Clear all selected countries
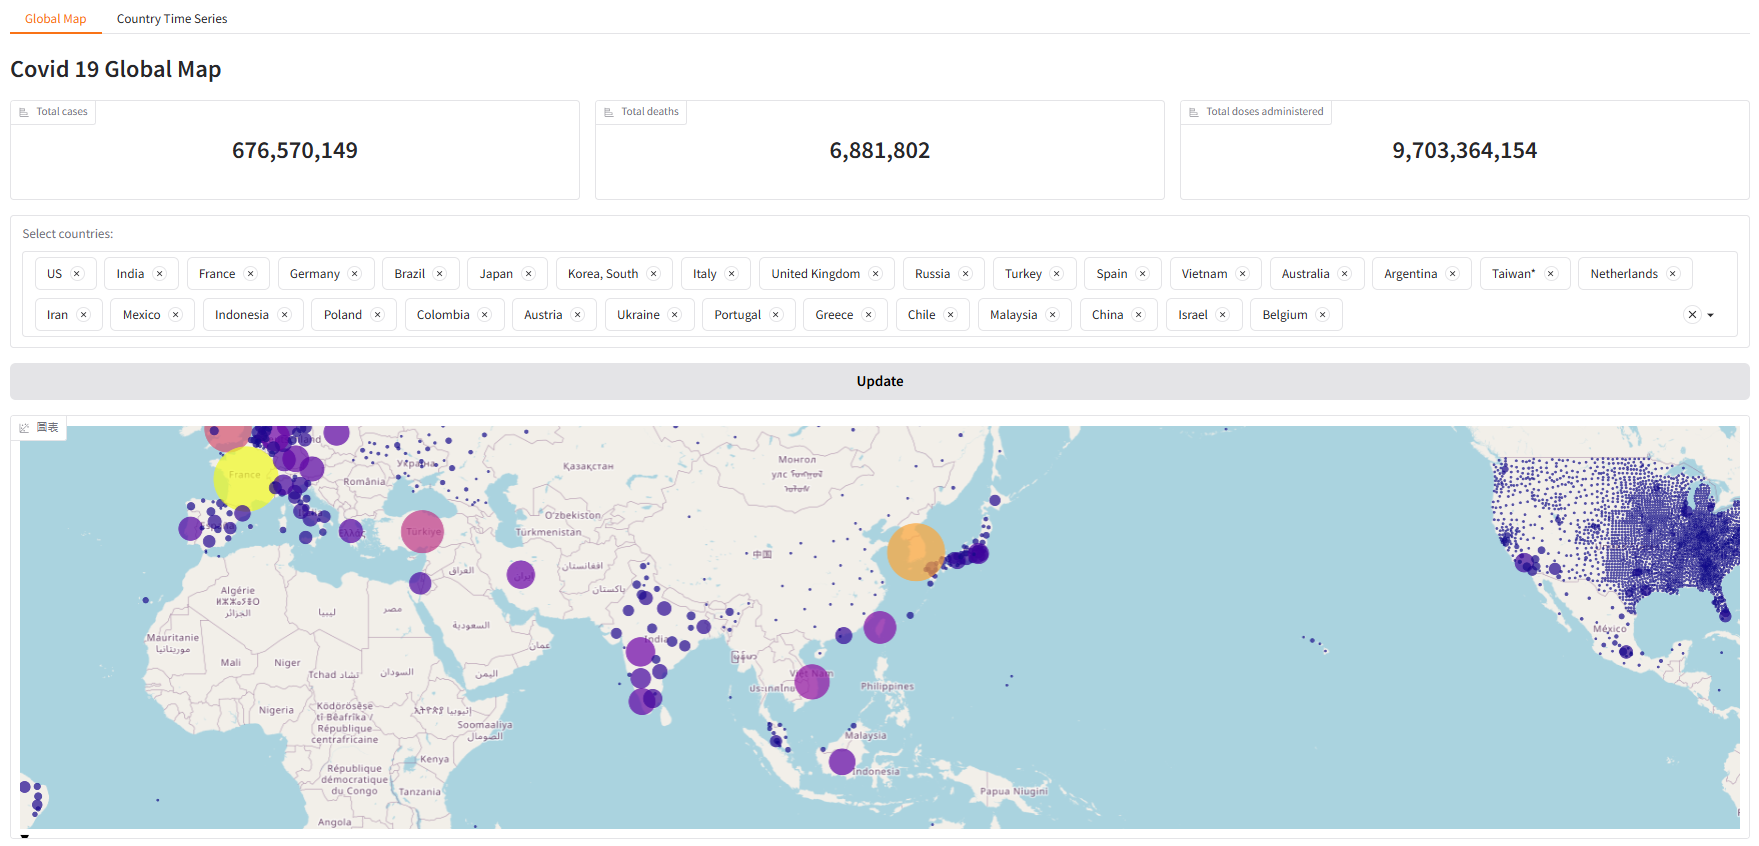Viewport: 1759px width, 846px height. click(x=1692, y=315)
